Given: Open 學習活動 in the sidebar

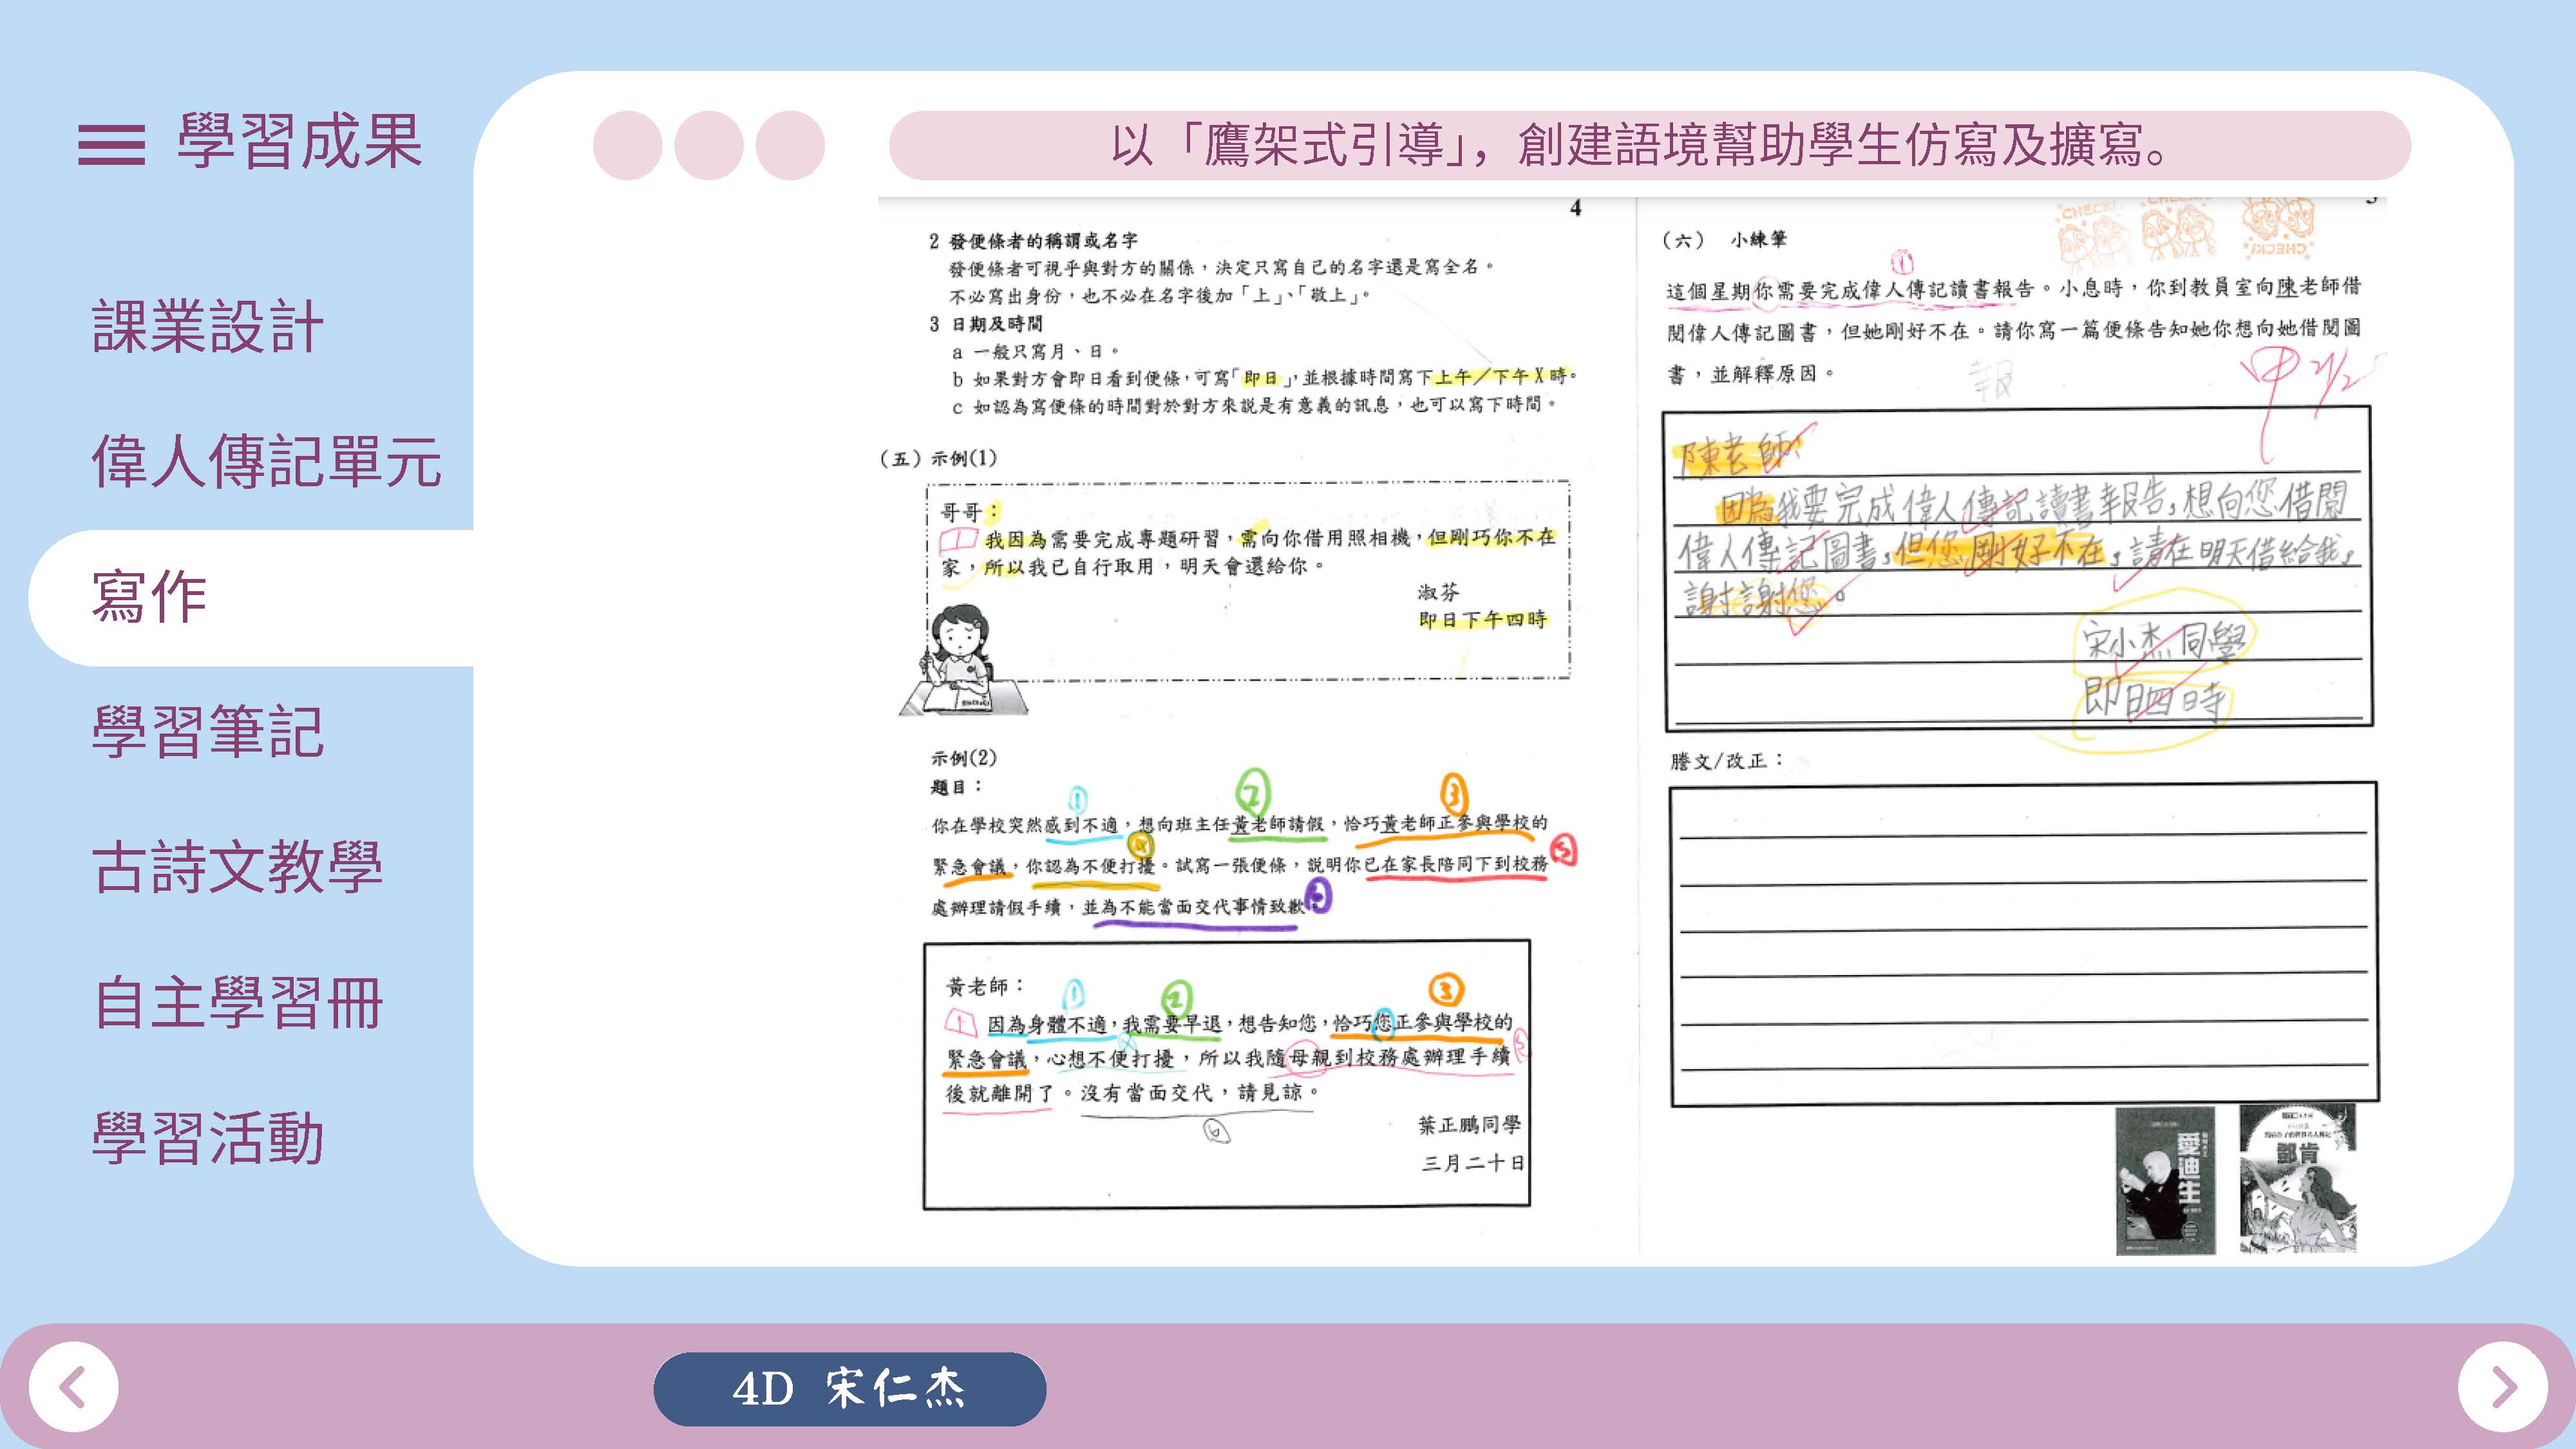Looking at the screenshot, I should [207, 1137].
